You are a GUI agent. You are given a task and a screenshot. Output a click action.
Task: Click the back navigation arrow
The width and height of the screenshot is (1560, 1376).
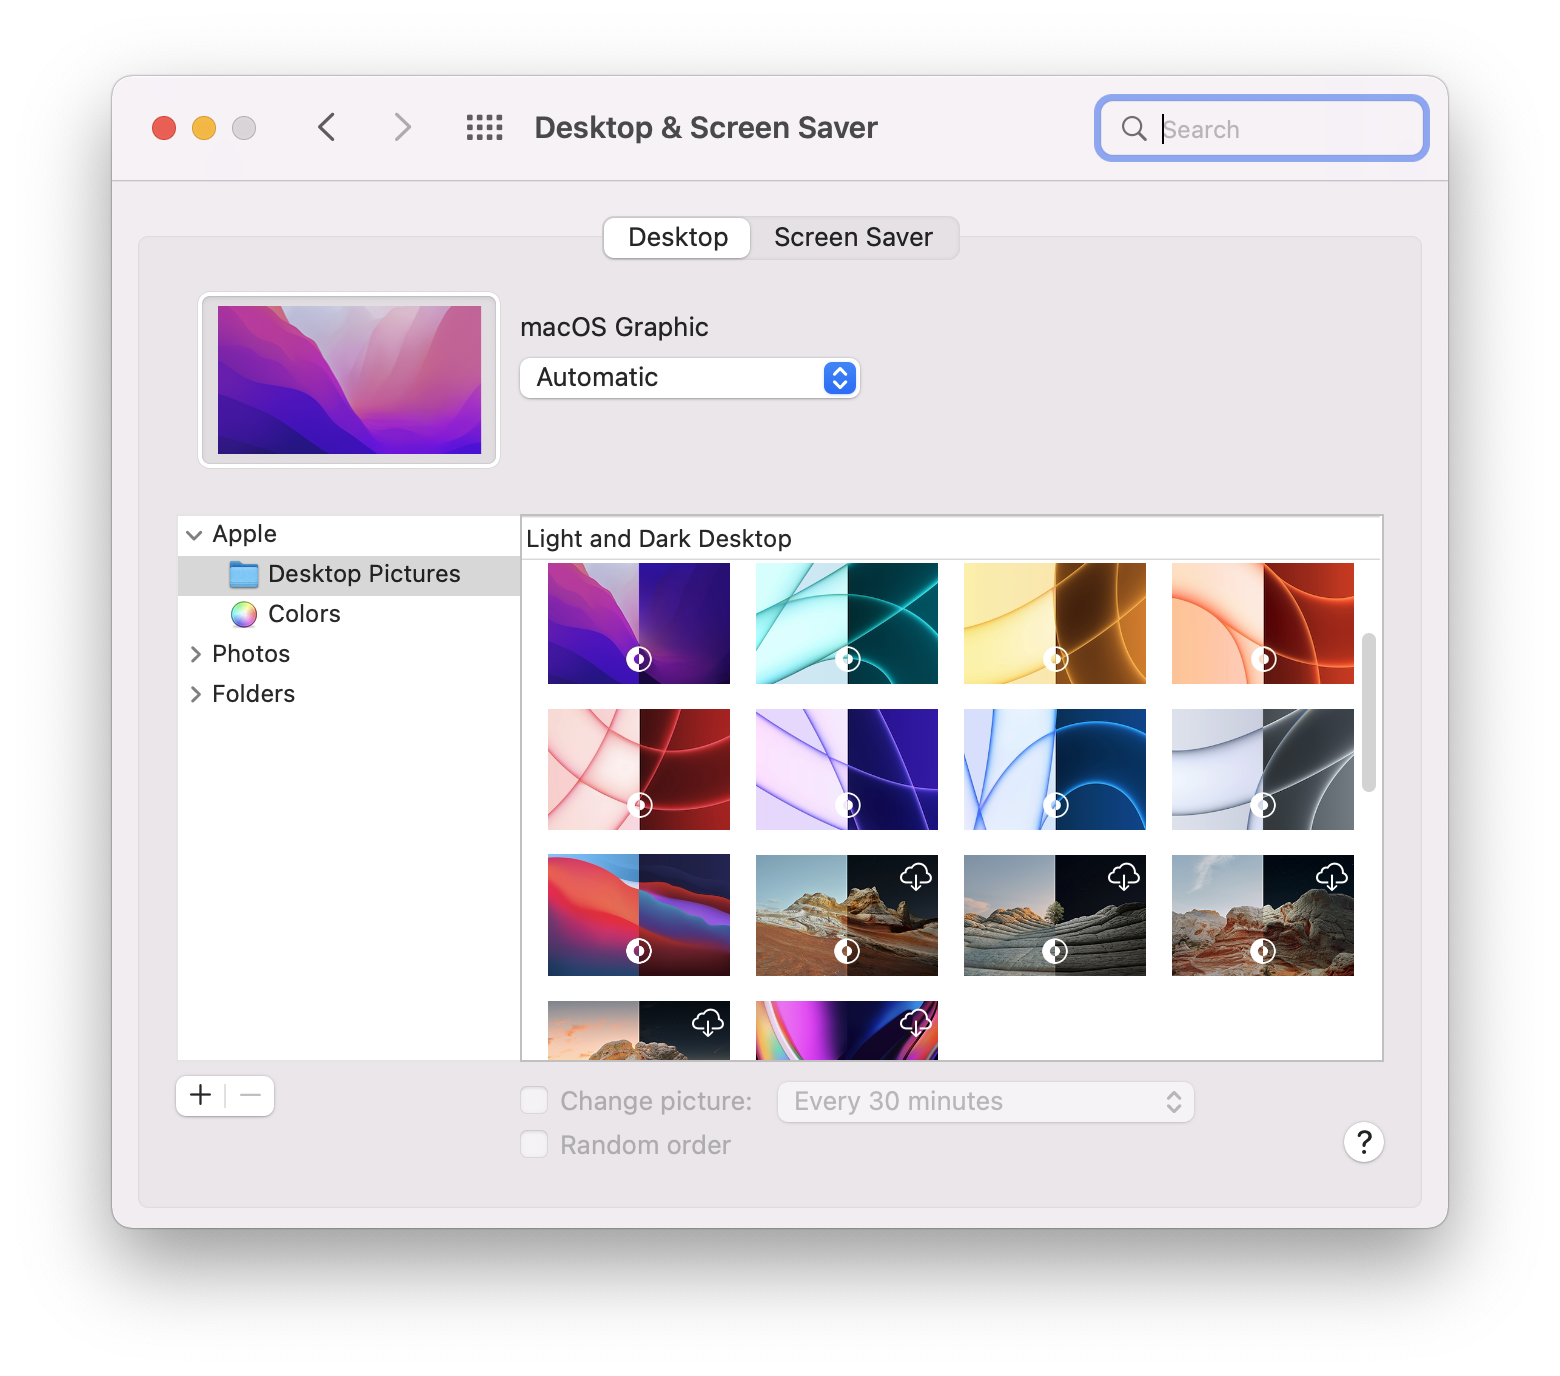pyautogui.click(x=326, y=127)
